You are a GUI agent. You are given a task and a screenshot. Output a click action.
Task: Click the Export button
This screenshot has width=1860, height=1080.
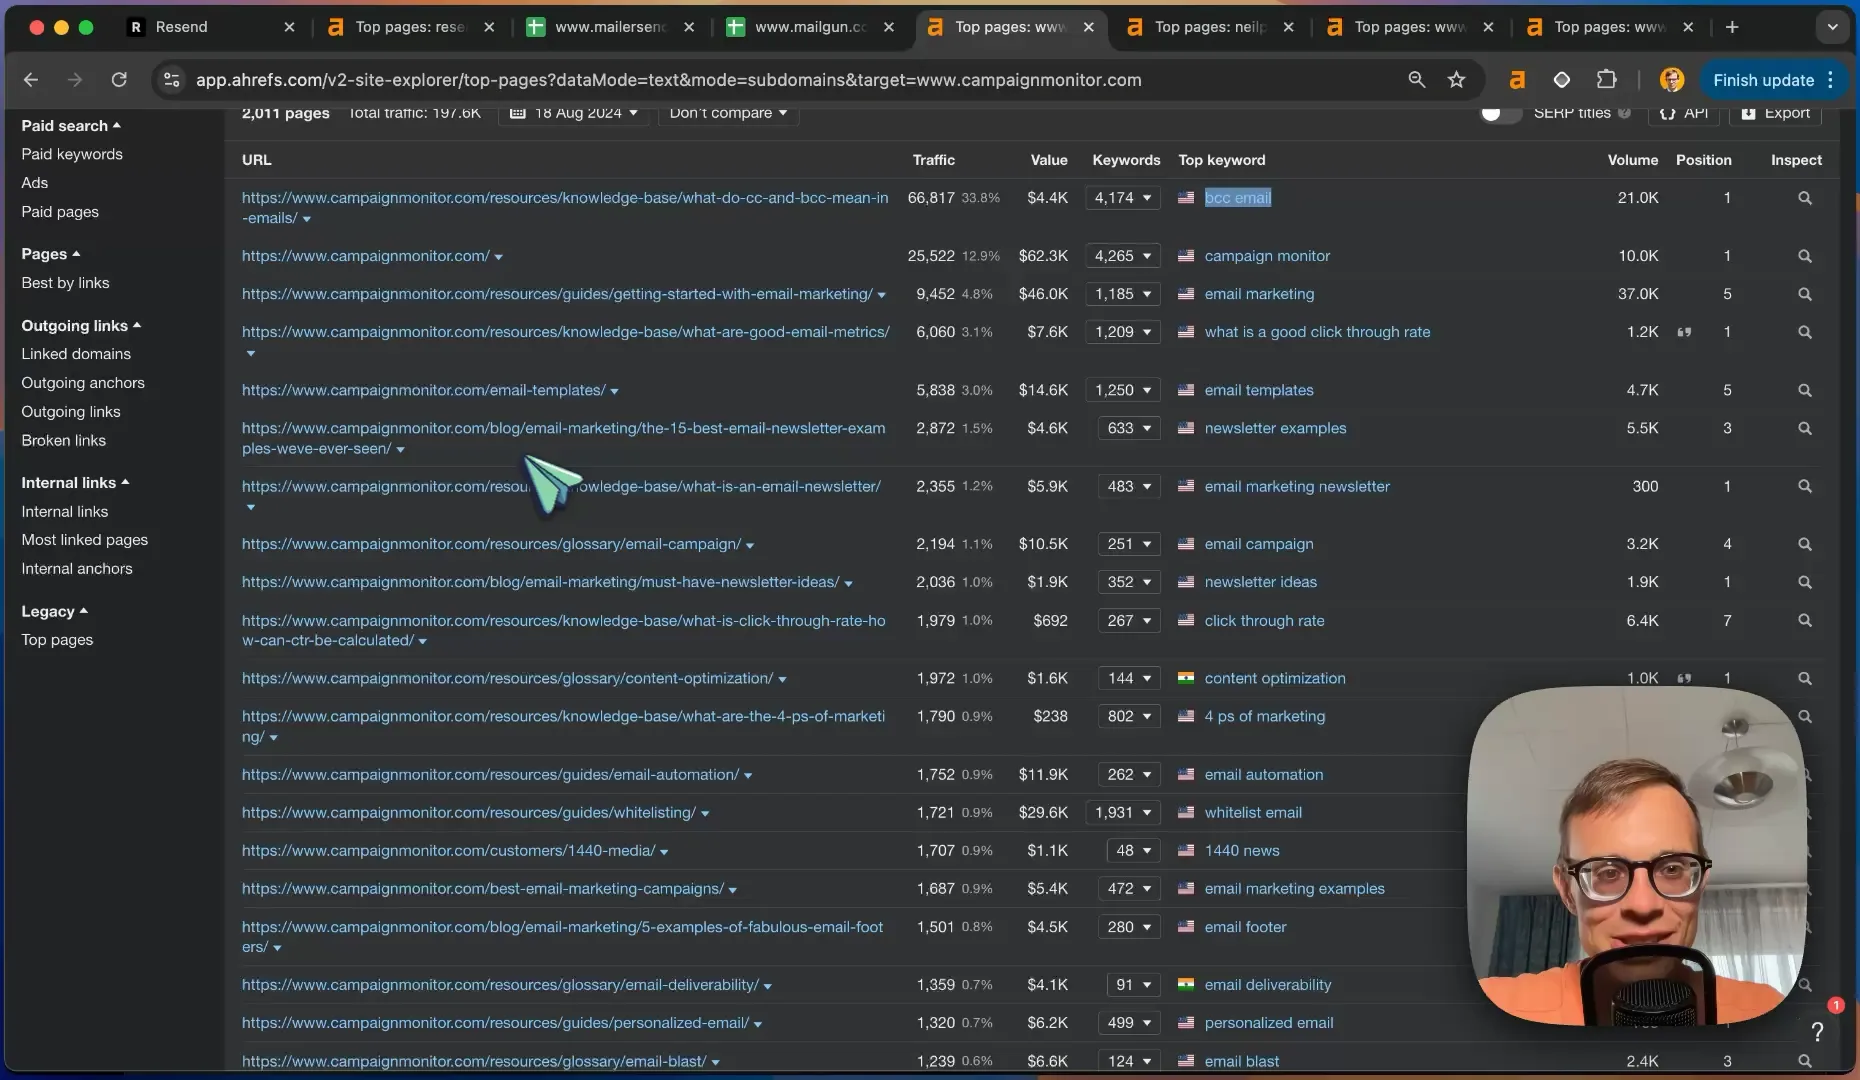click(1775, 113)
